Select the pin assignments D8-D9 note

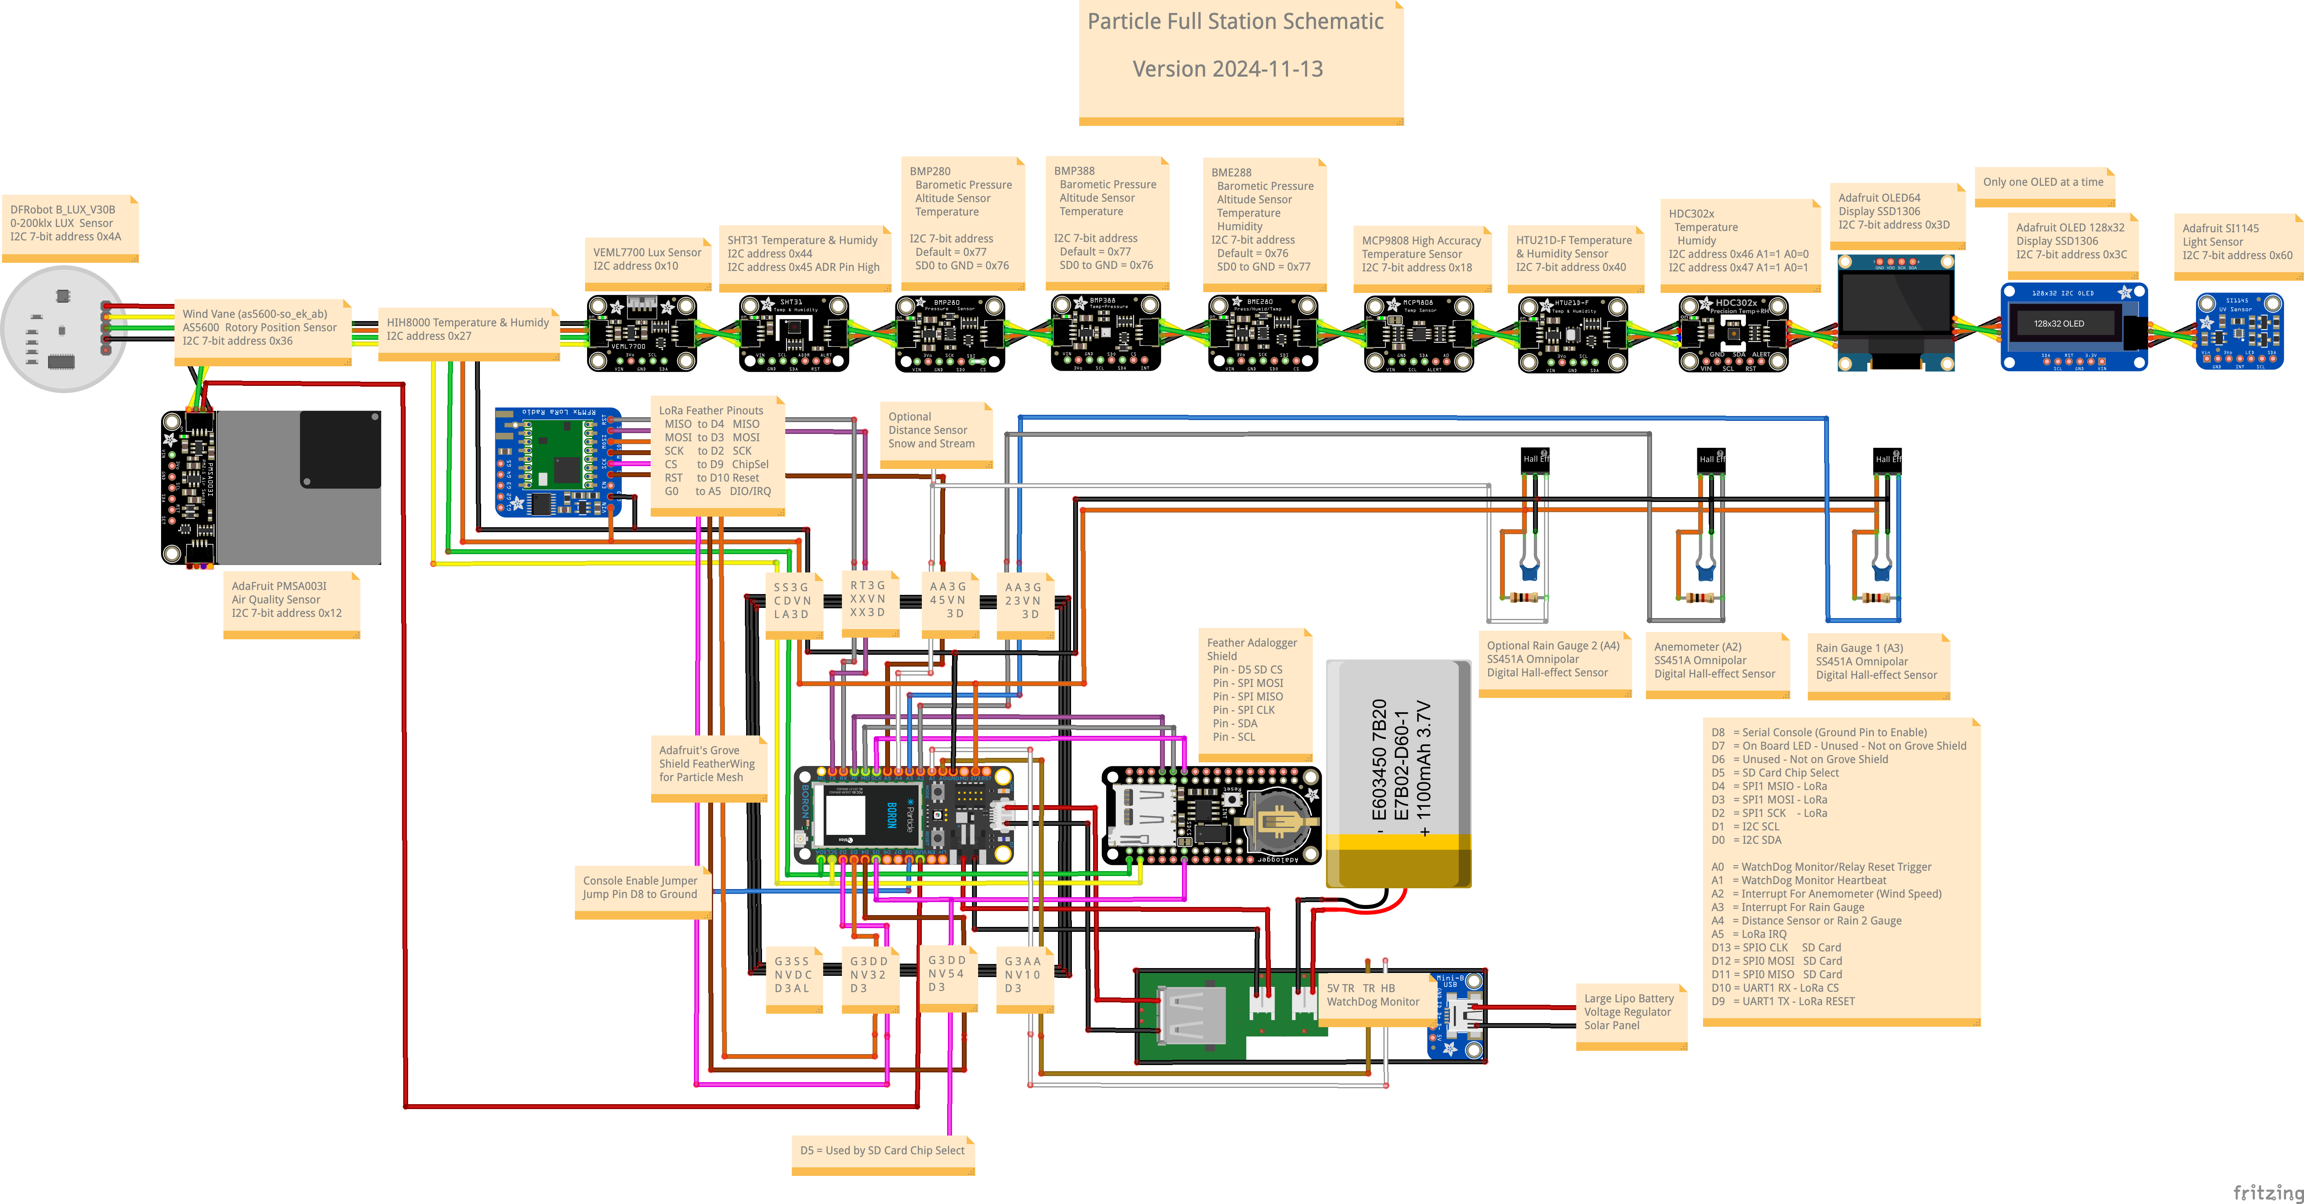1840,870
